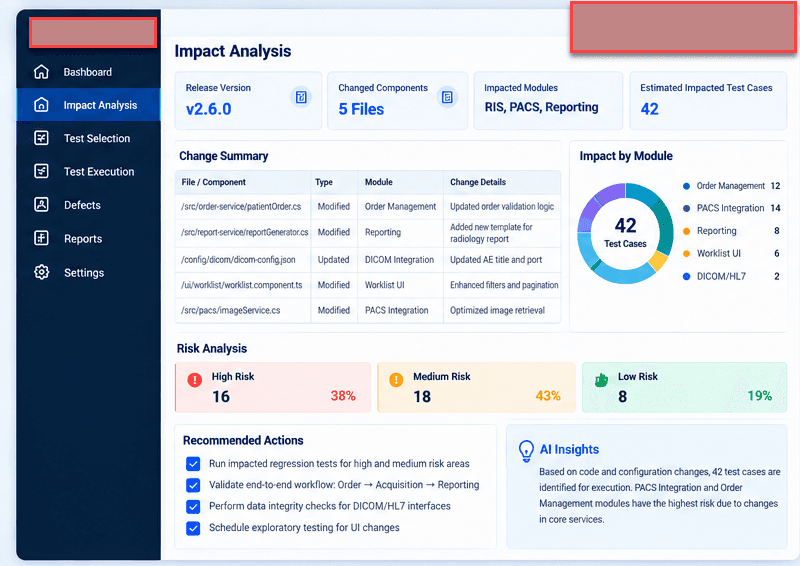The height and width of the screenshot is (566, 800).
Task: Toggle 'Perform data integrity checks' checkbox
Action: [x=193, y=506]
